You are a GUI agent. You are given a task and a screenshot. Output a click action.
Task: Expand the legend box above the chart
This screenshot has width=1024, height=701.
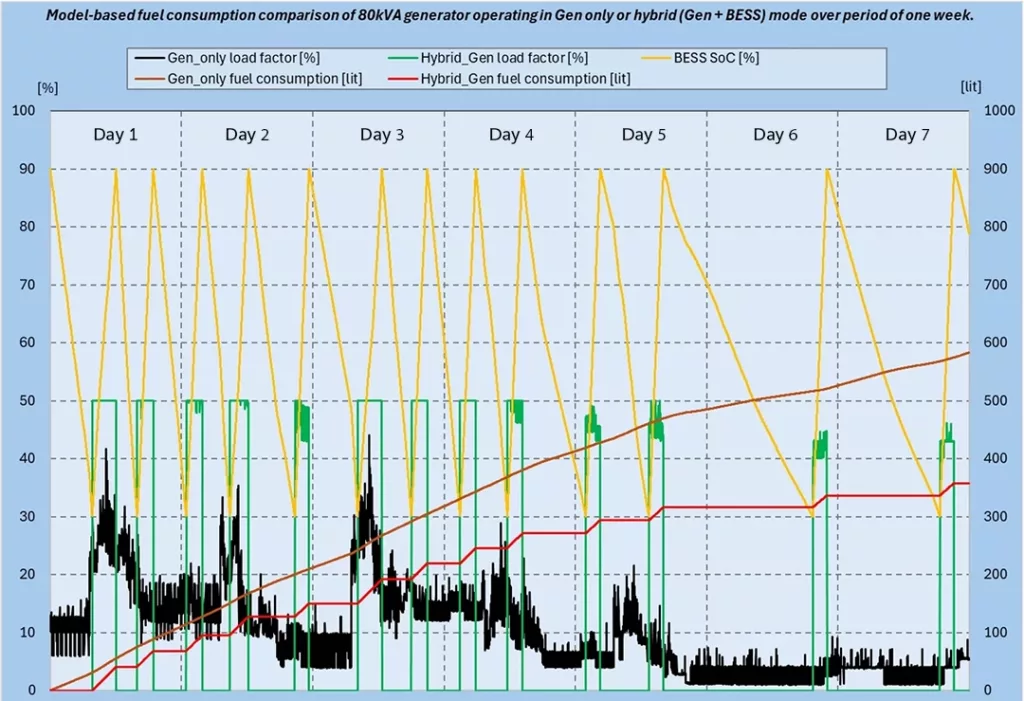tap(506, 67)
